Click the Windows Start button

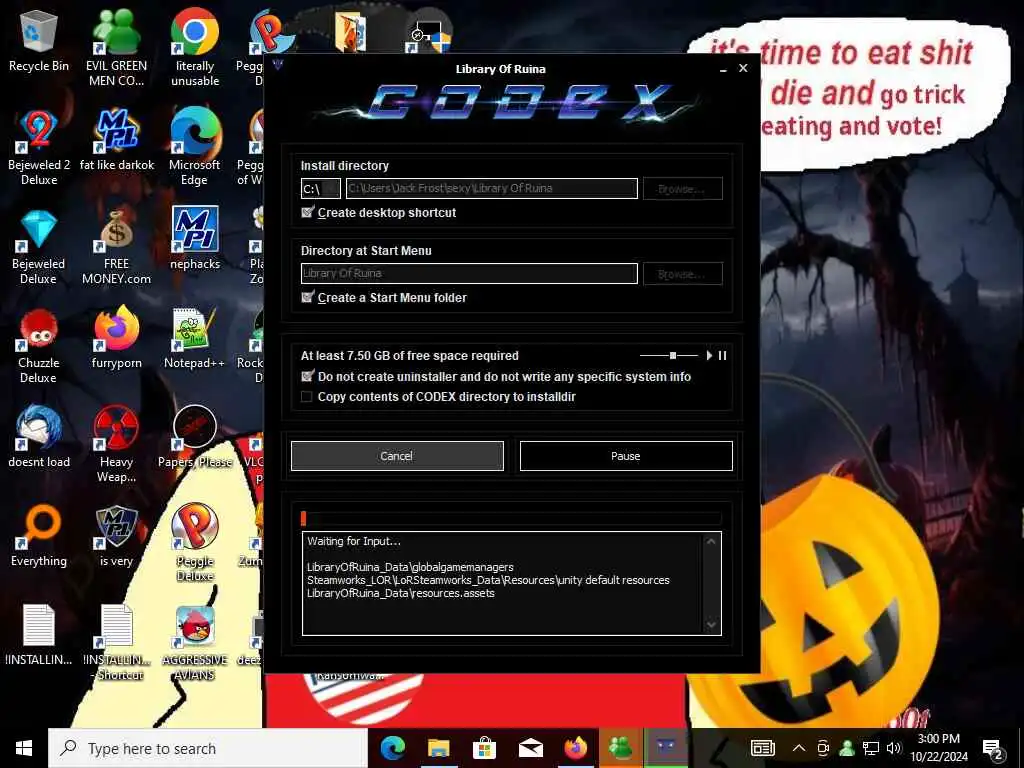click(x=24, y=748)
